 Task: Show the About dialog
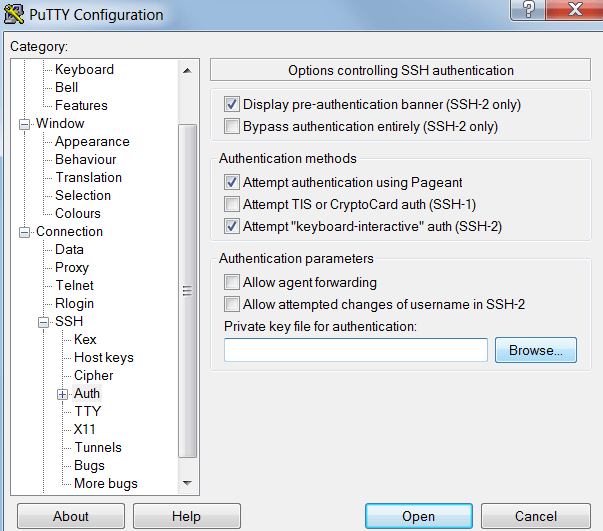pyautogui.click(x=71, y=516)
